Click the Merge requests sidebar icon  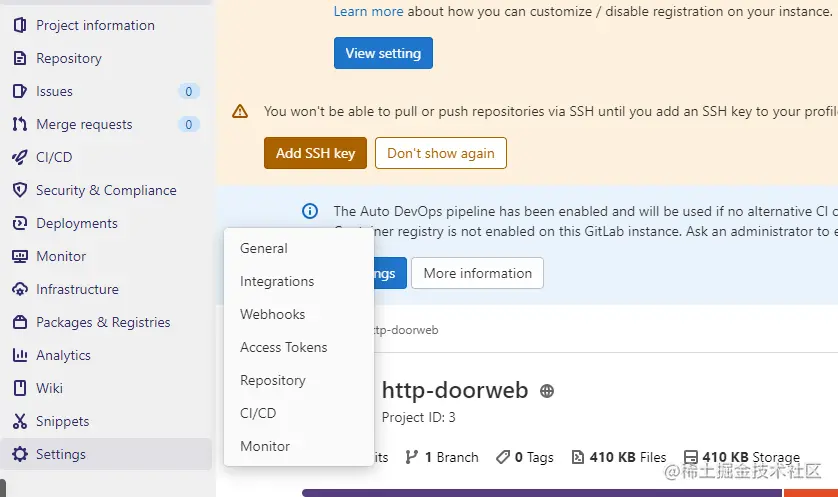[20, 125]
